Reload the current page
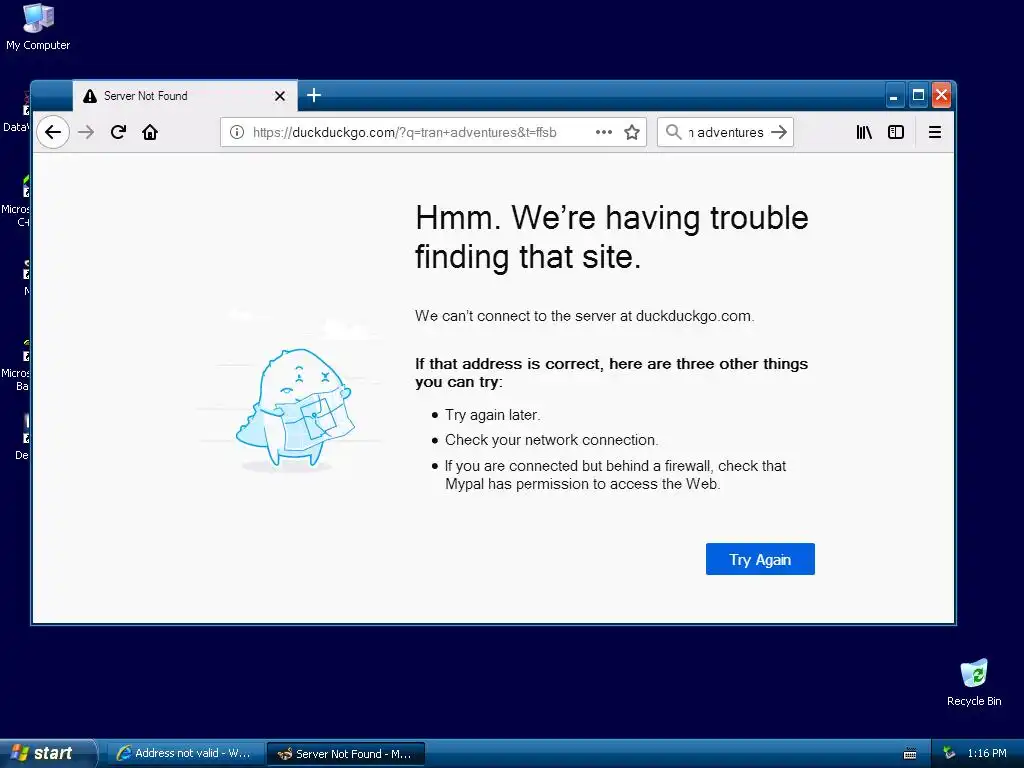 coord(118,132)
